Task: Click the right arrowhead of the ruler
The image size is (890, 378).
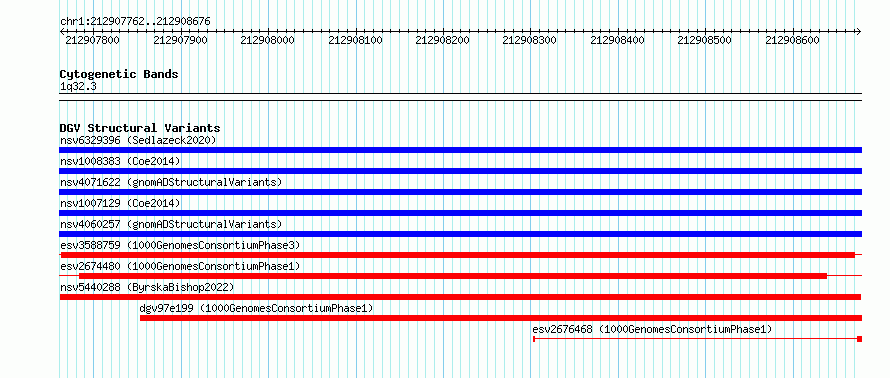Action: [x=859, y=31]
